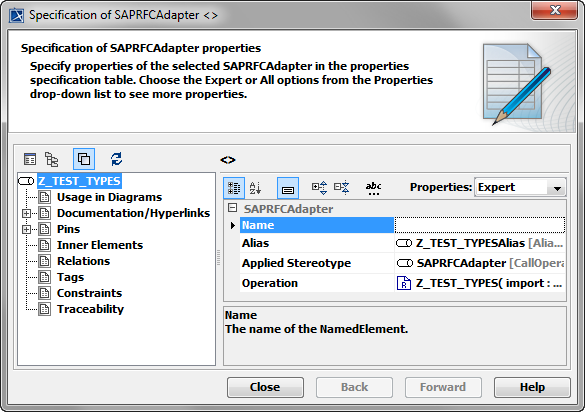Click the specification window table view icon
The height and width of the screenshot is (412, 585).
pyautogui.click(x=30, y=159)
